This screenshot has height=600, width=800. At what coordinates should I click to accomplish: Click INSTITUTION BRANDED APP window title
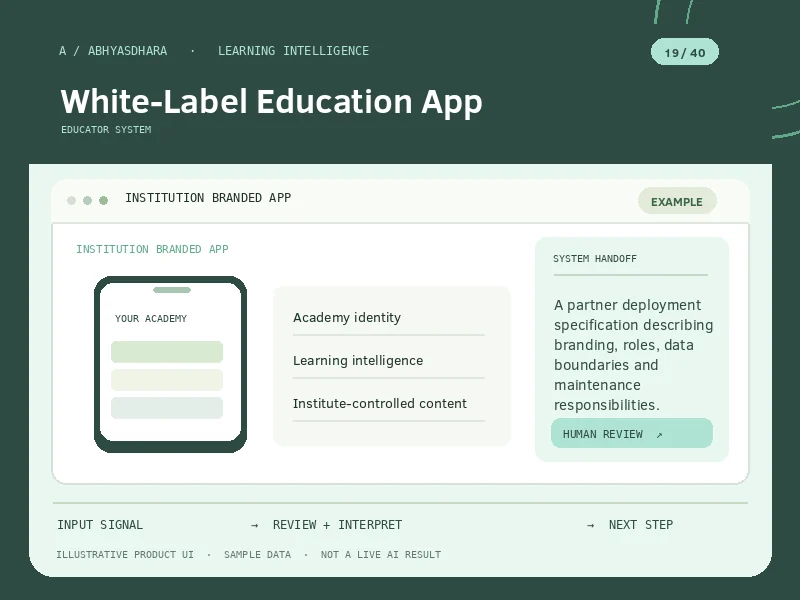[208, 197]
